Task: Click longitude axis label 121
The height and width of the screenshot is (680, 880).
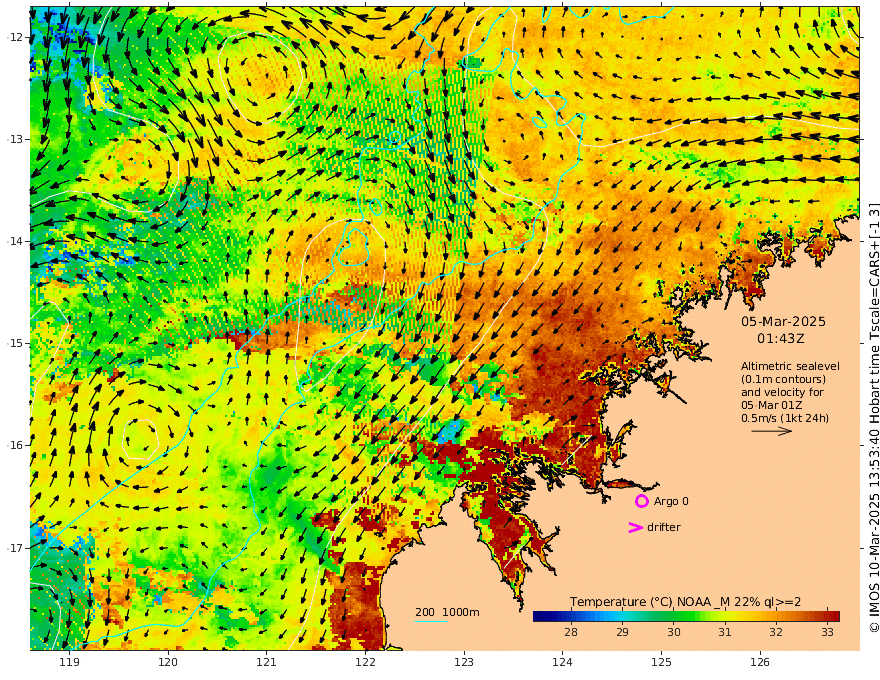Action: tap(267, 662)
